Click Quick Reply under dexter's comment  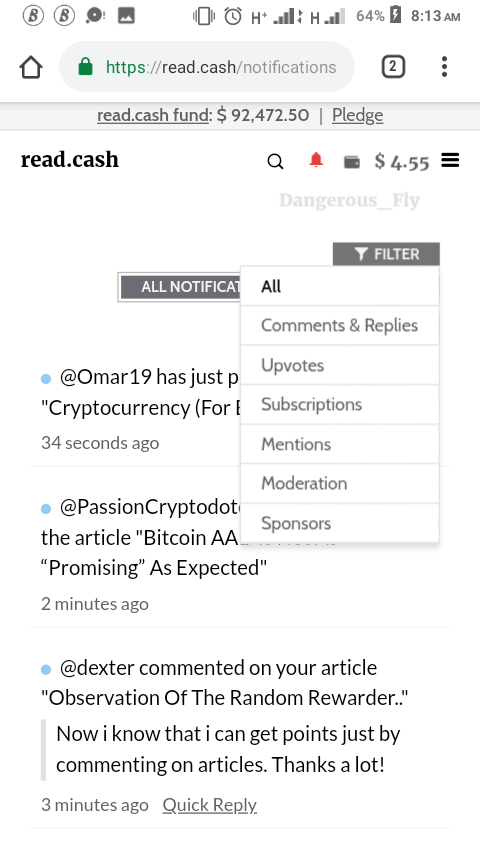point(209,804)
